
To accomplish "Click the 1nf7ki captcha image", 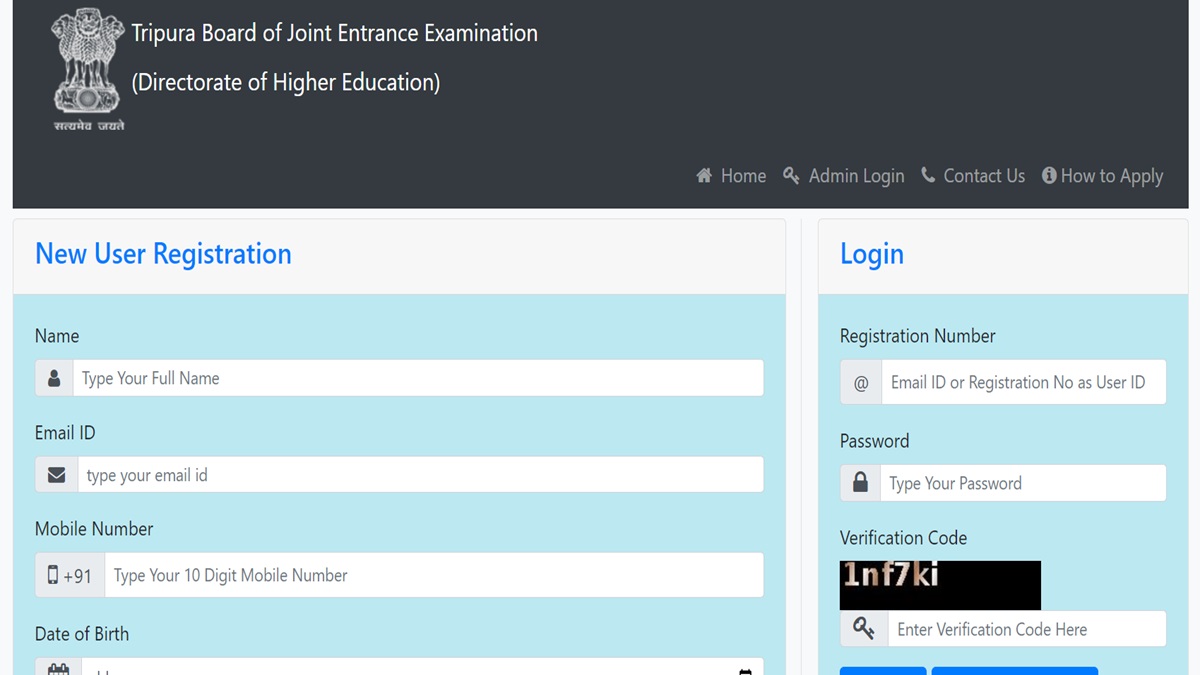I will 940,585.
